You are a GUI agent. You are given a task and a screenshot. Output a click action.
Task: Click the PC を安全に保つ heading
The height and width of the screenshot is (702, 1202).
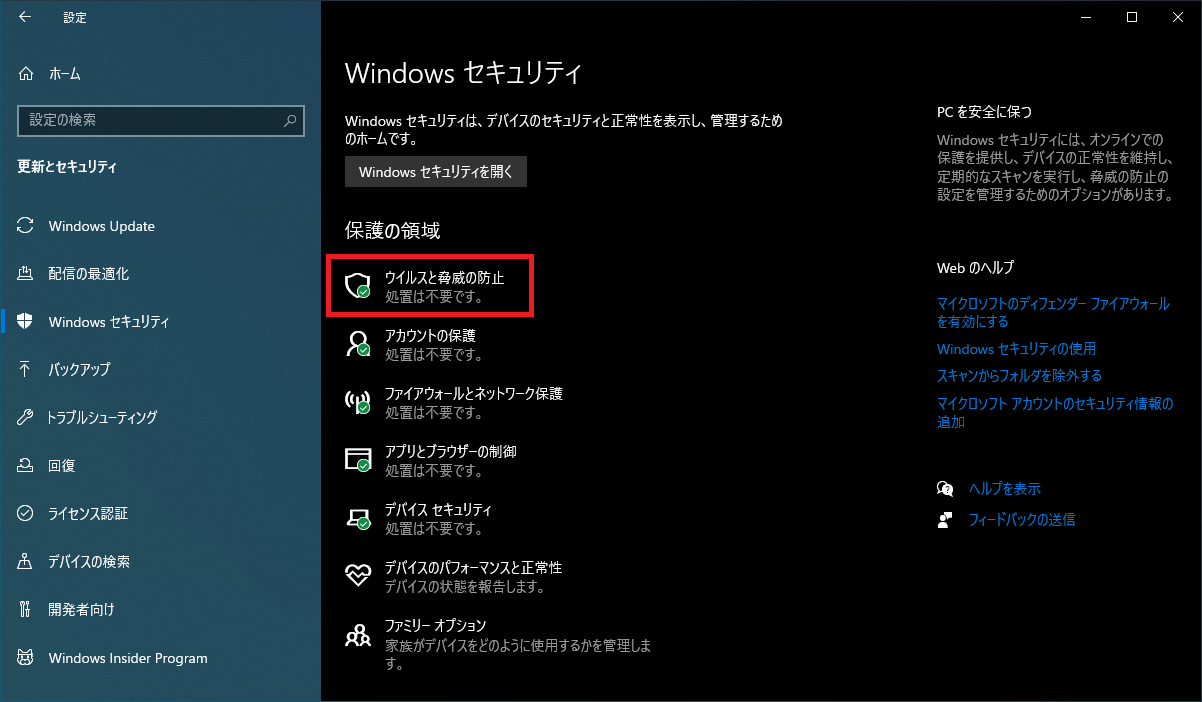tap(984, 112)
